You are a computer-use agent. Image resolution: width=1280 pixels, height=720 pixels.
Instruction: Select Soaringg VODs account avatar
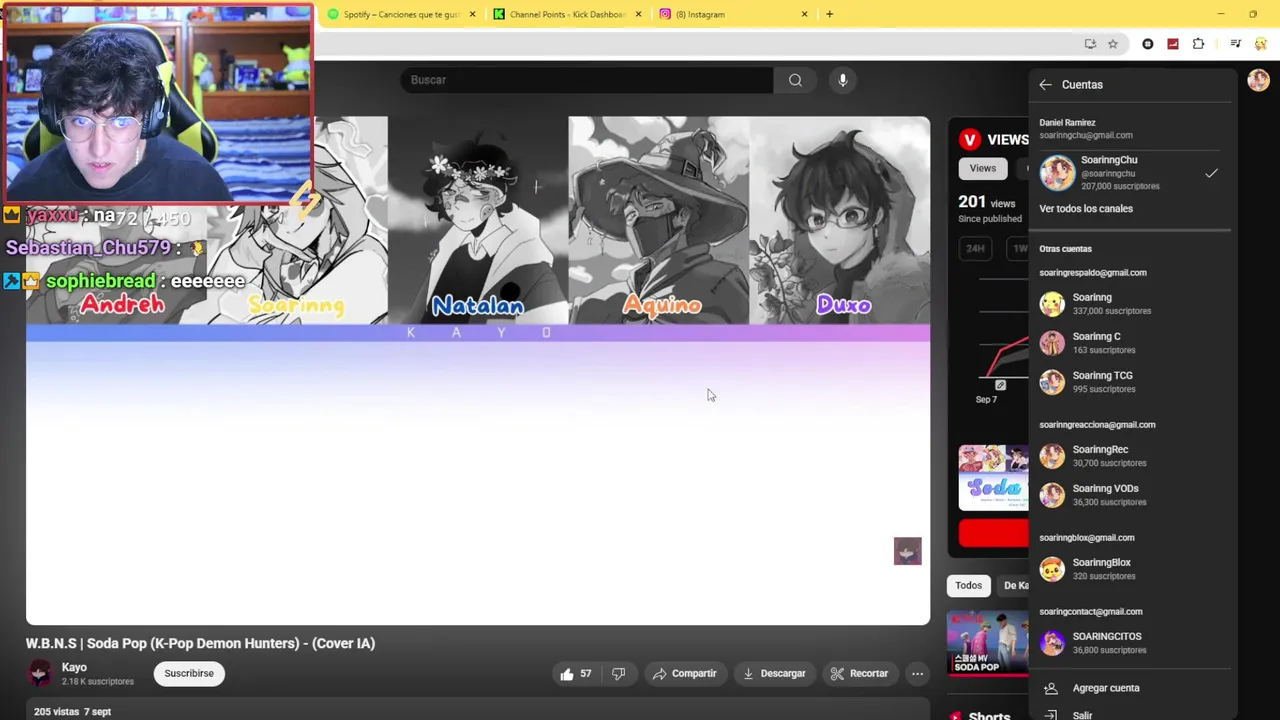click(x=1052, y=495)
